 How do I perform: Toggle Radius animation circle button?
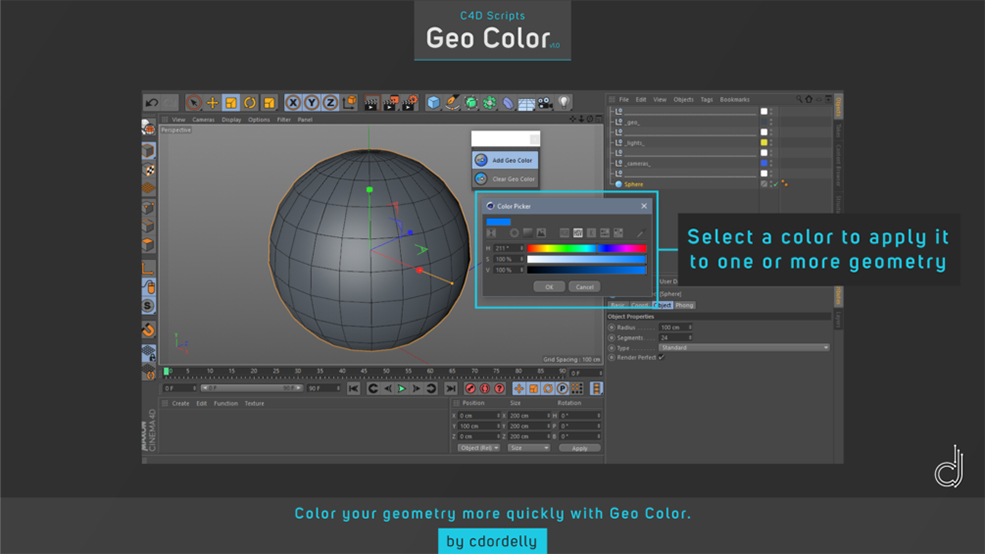611,327
